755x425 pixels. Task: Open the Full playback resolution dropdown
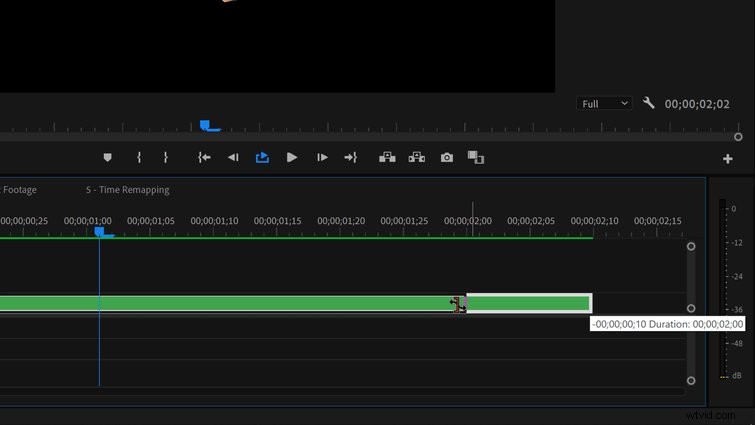coord(604,103)
